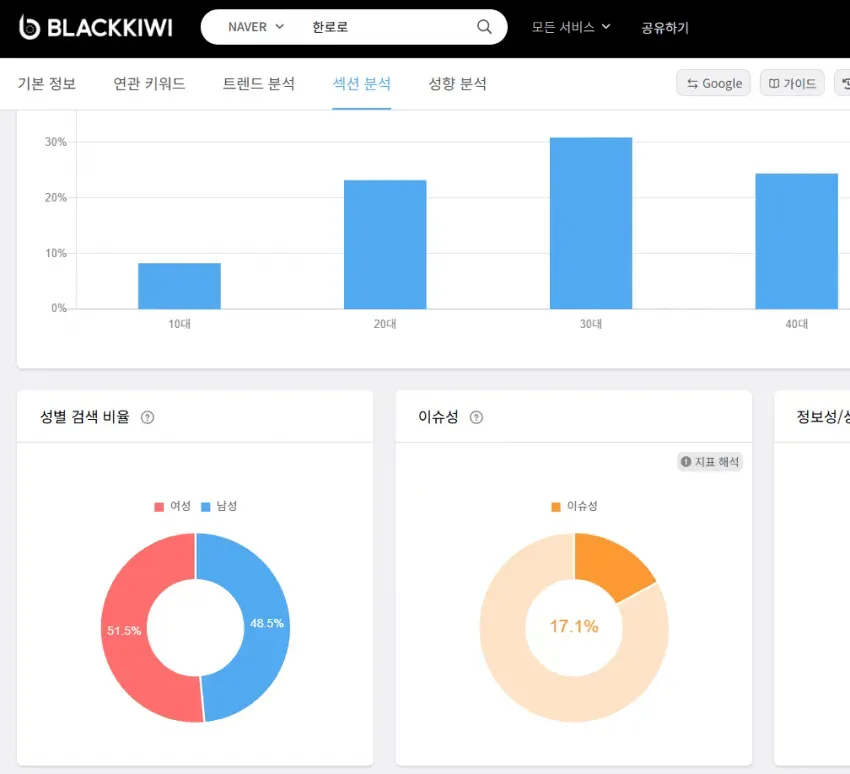The image size is (850, 774).
Task: Open help for 성별 검색 비율
Action: (147, 417)
